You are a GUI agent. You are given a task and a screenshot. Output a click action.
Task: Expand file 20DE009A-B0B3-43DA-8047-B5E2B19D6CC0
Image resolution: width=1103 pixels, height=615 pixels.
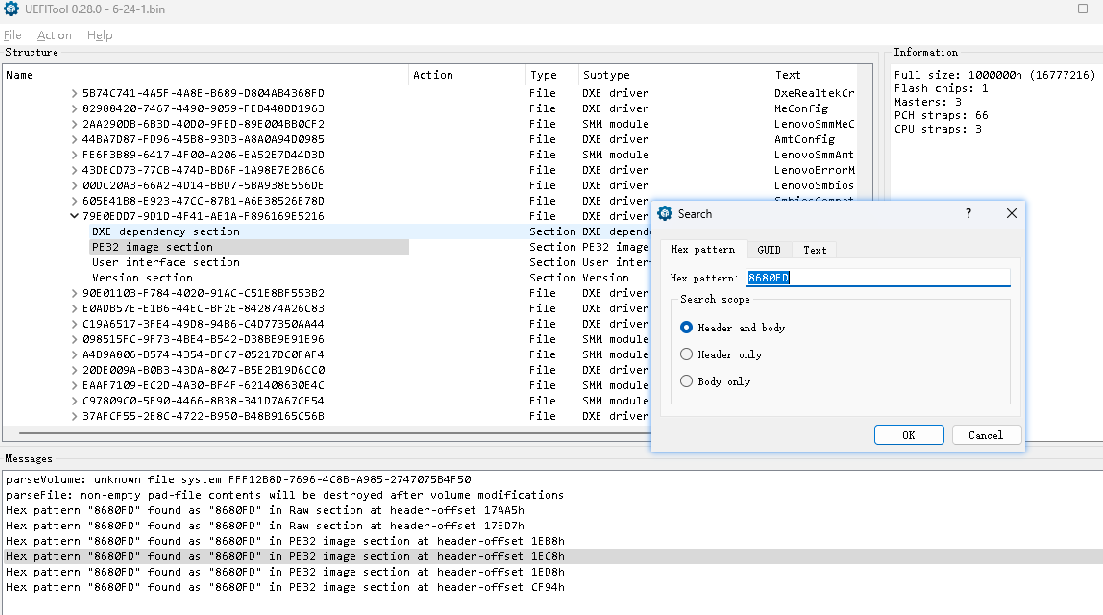75,370
